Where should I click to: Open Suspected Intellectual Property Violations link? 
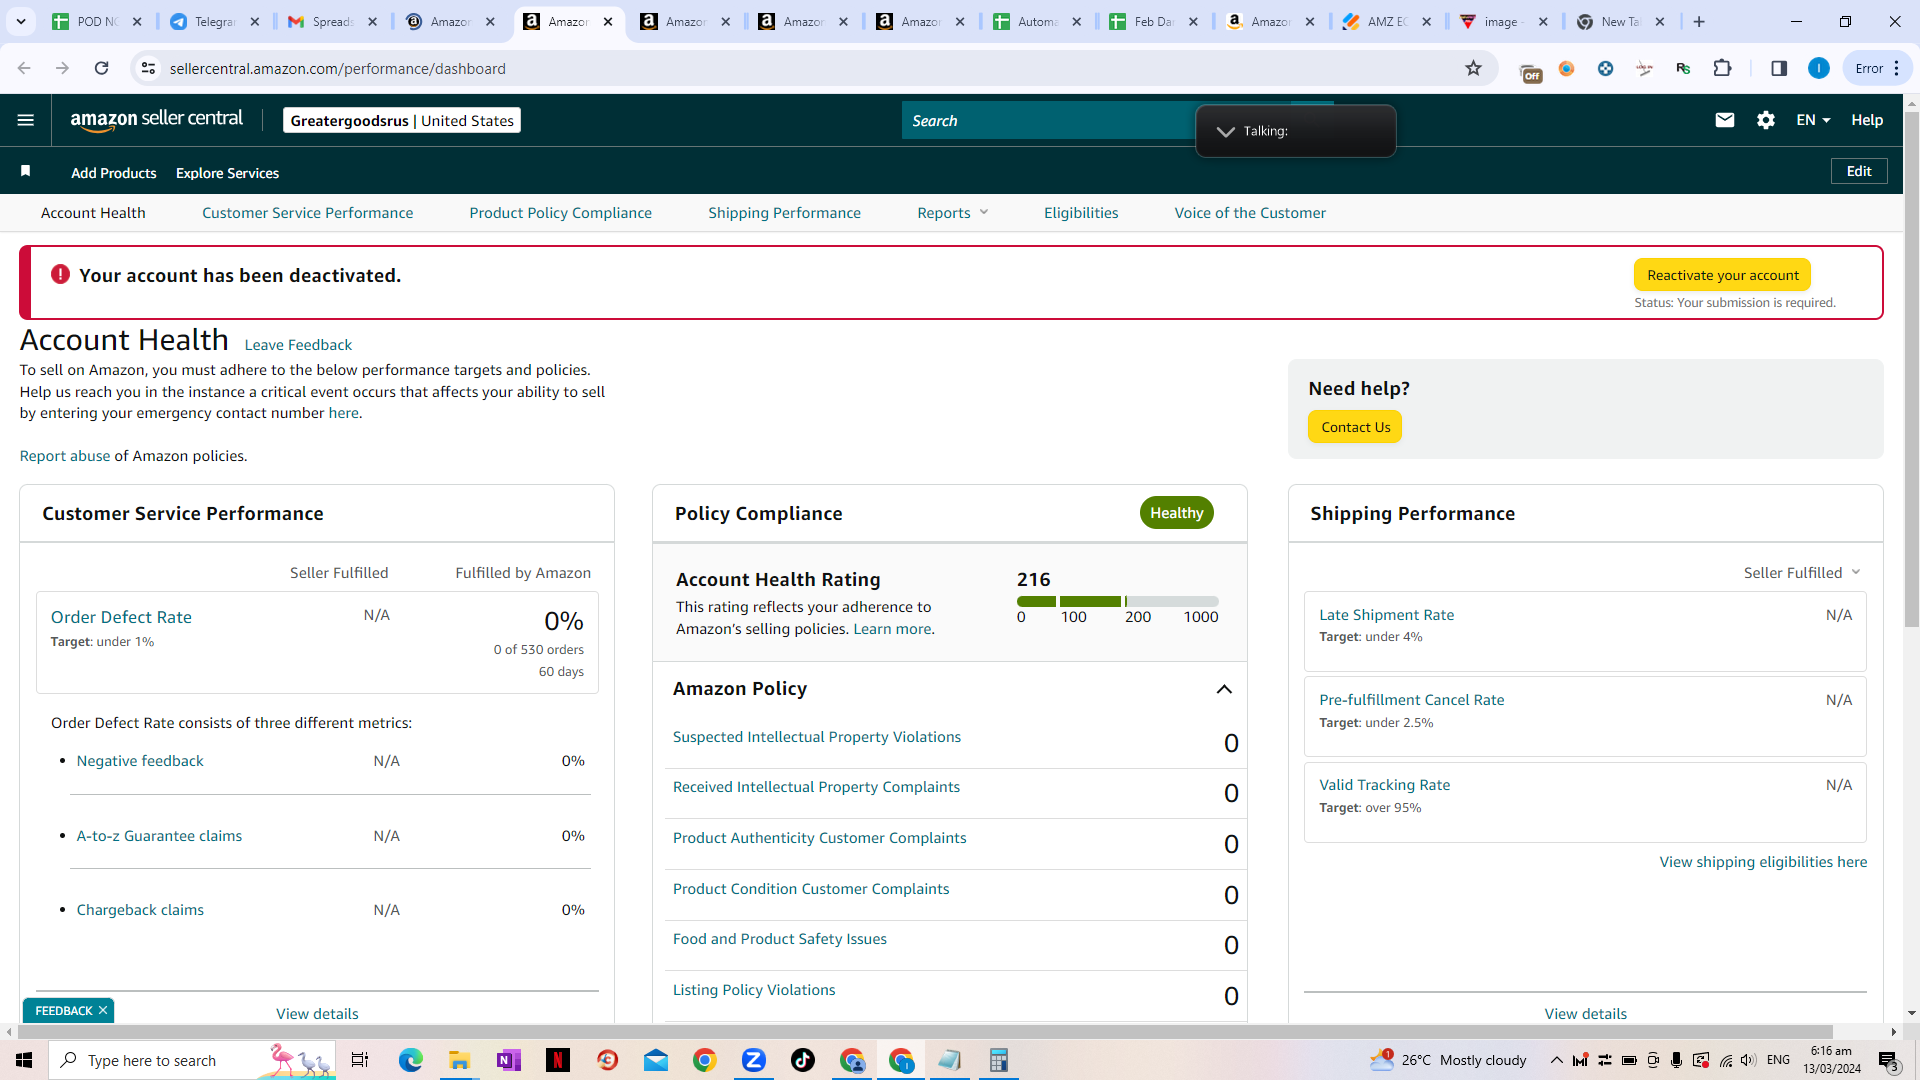[x=817, y=737]
